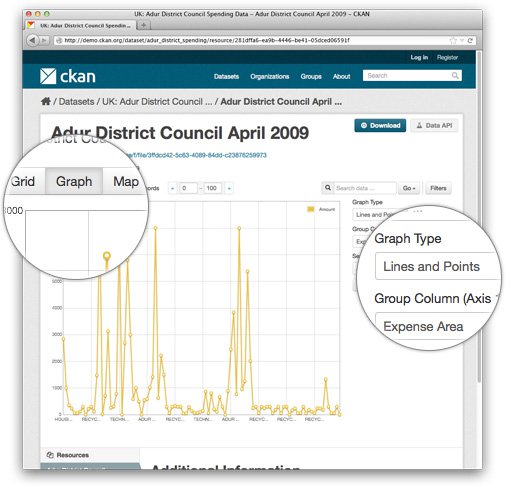Click the browser reload icon
The image size is (505, 487).
coord(470,40)
